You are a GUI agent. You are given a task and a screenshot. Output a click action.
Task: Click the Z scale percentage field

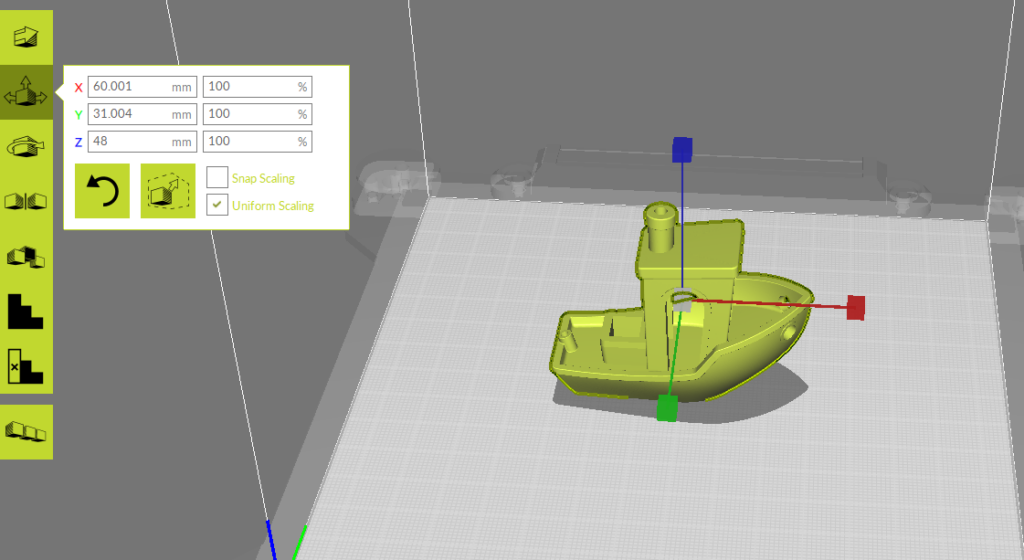click(x=257, y=141)
